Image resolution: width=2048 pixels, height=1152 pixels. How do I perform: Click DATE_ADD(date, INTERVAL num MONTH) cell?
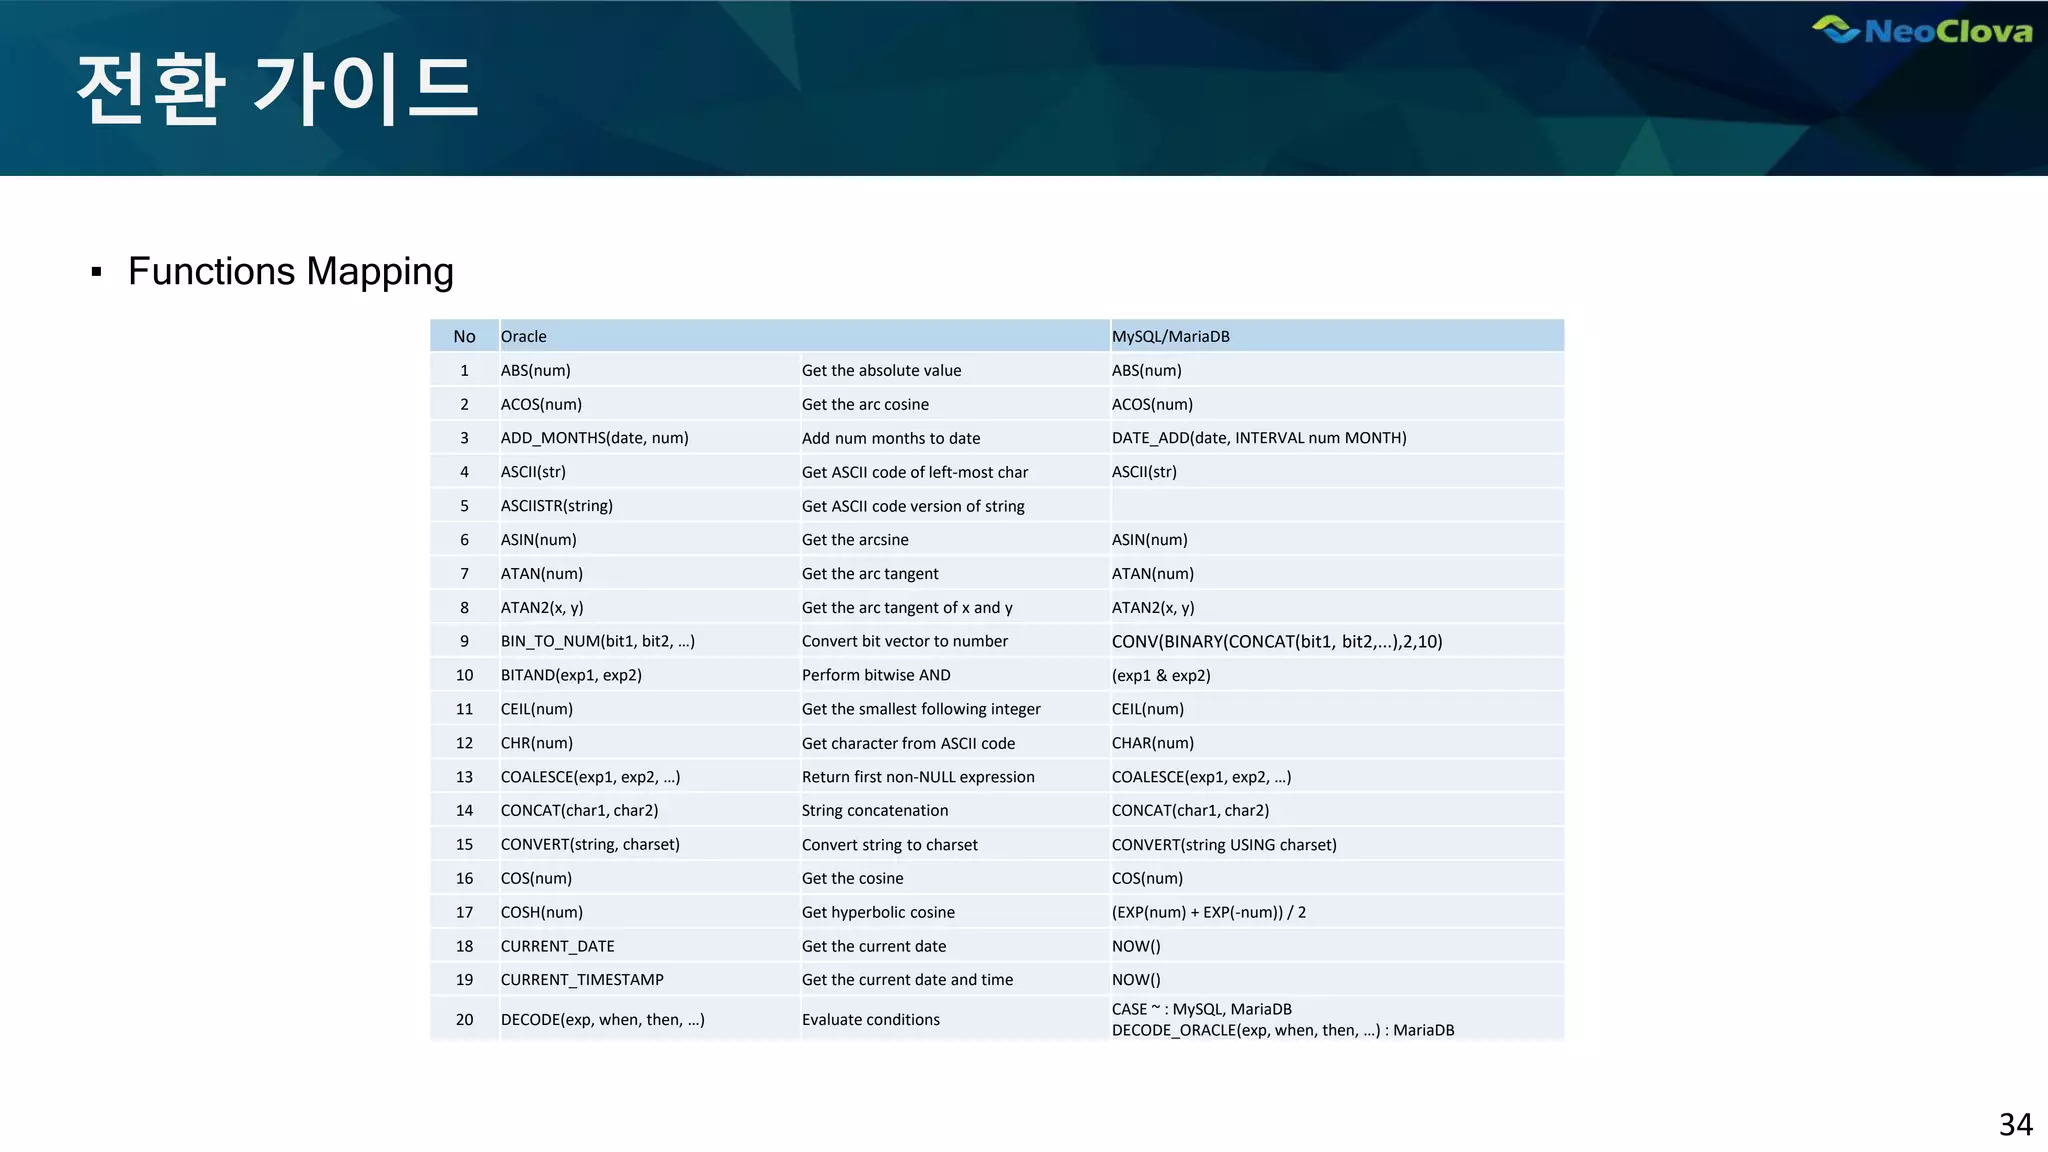click(x=1258, y=438)
